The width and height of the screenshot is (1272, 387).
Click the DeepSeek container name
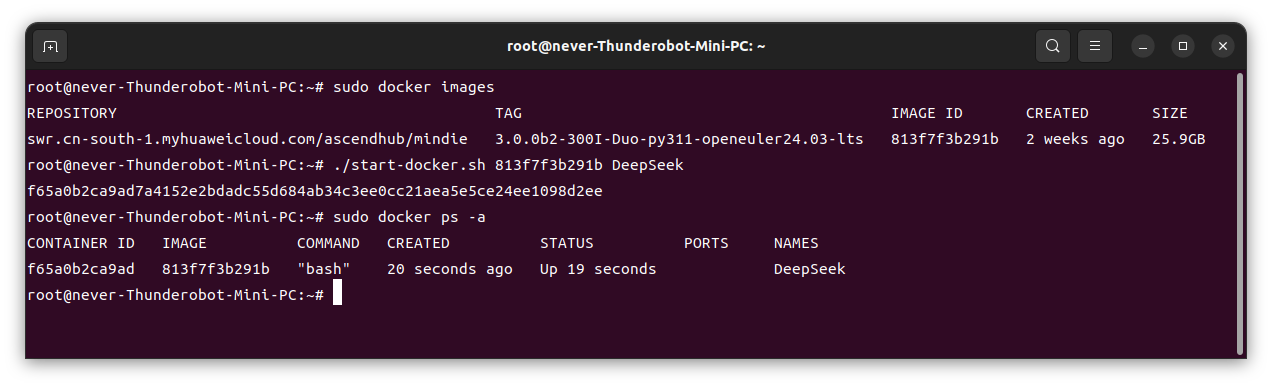pyautogui.click(x=809, y=269)
